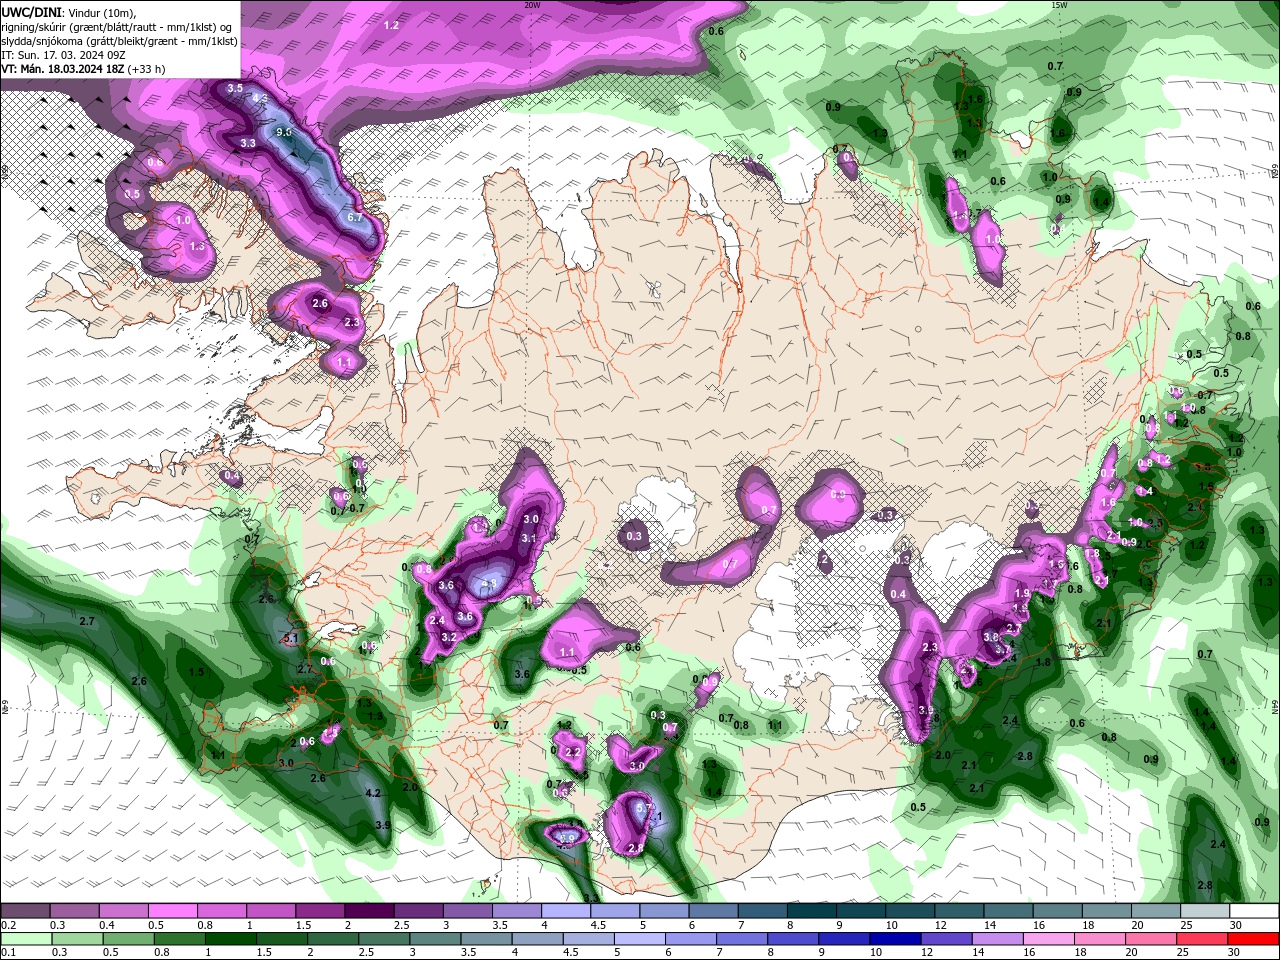This screenshot has width=1280, height=960.
Task: Pick the pale green swatch between 0.1 and 0.3
Action: [x=26, y=939]
